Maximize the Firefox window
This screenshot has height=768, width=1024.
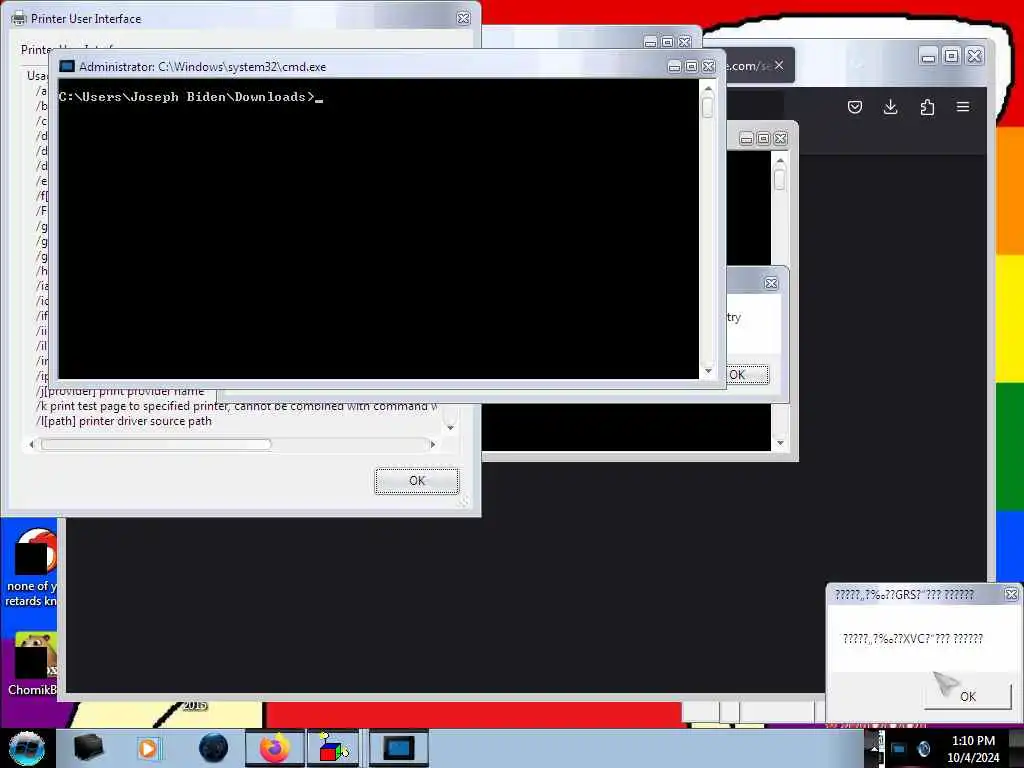pyautogui.click(x=952, y=57)
